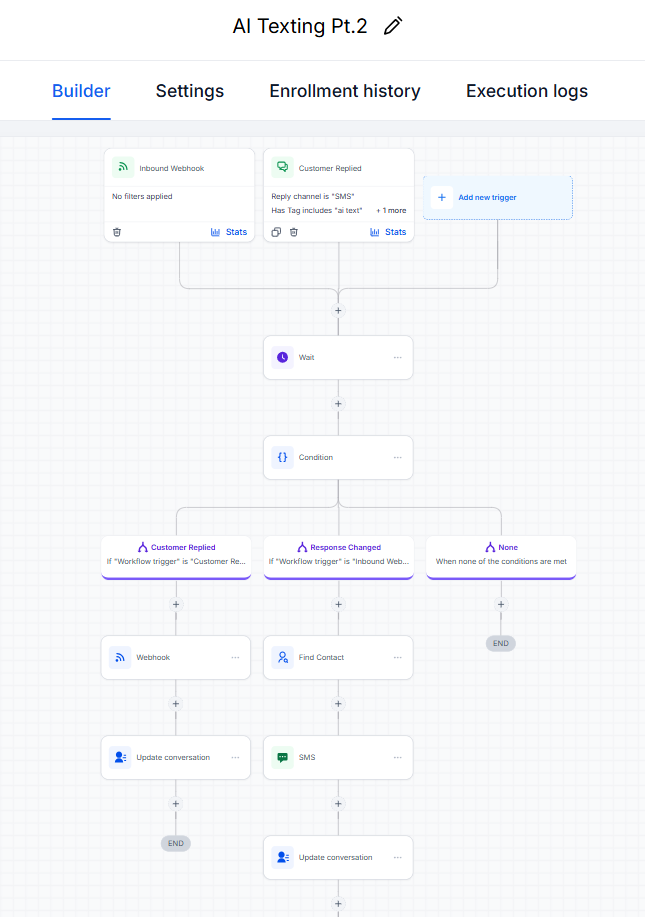Click the Webhook action icon

tap(120, 657)
